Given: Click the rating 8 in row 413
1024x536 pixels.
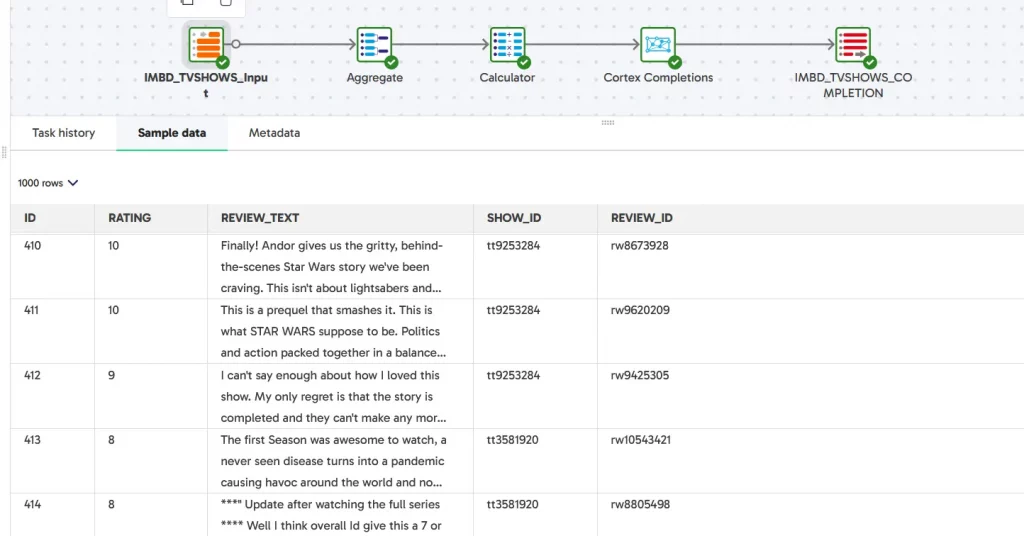Looking at the screenshot, I should [112, 440].
